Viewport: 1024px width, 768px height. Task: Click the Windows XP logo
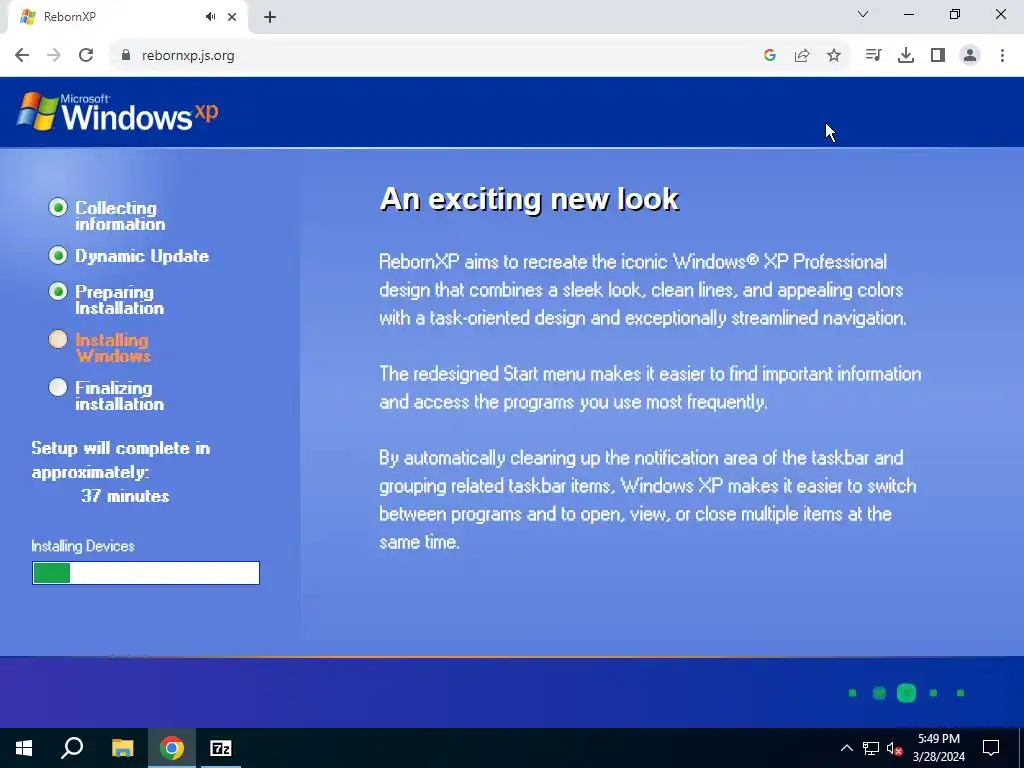tap(118, 112)
